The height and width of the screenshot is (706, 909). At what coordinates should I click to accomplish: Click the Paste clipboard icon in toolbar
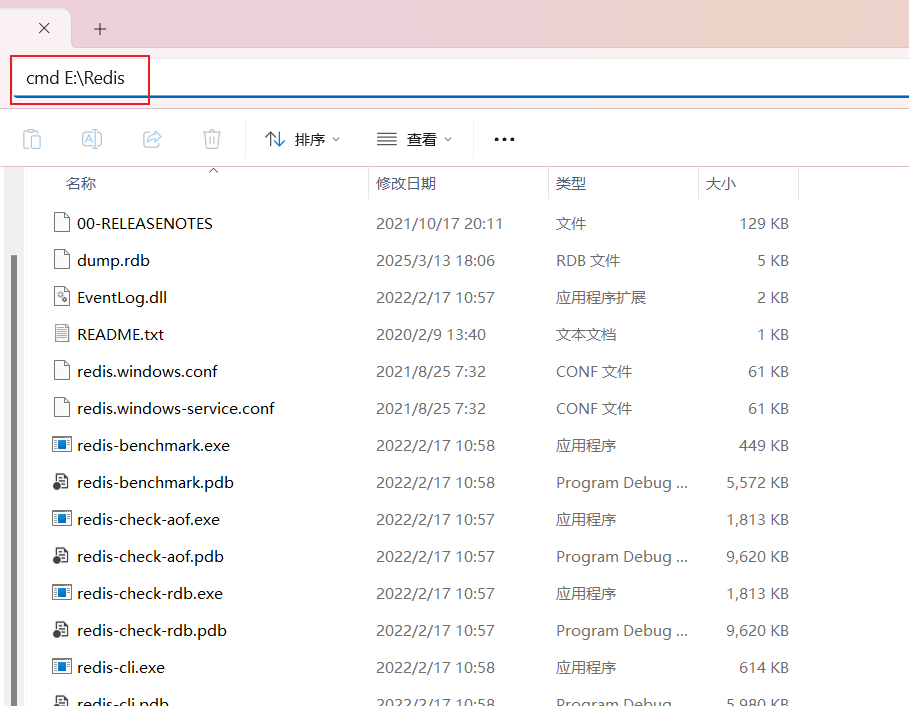pos(32,140)
